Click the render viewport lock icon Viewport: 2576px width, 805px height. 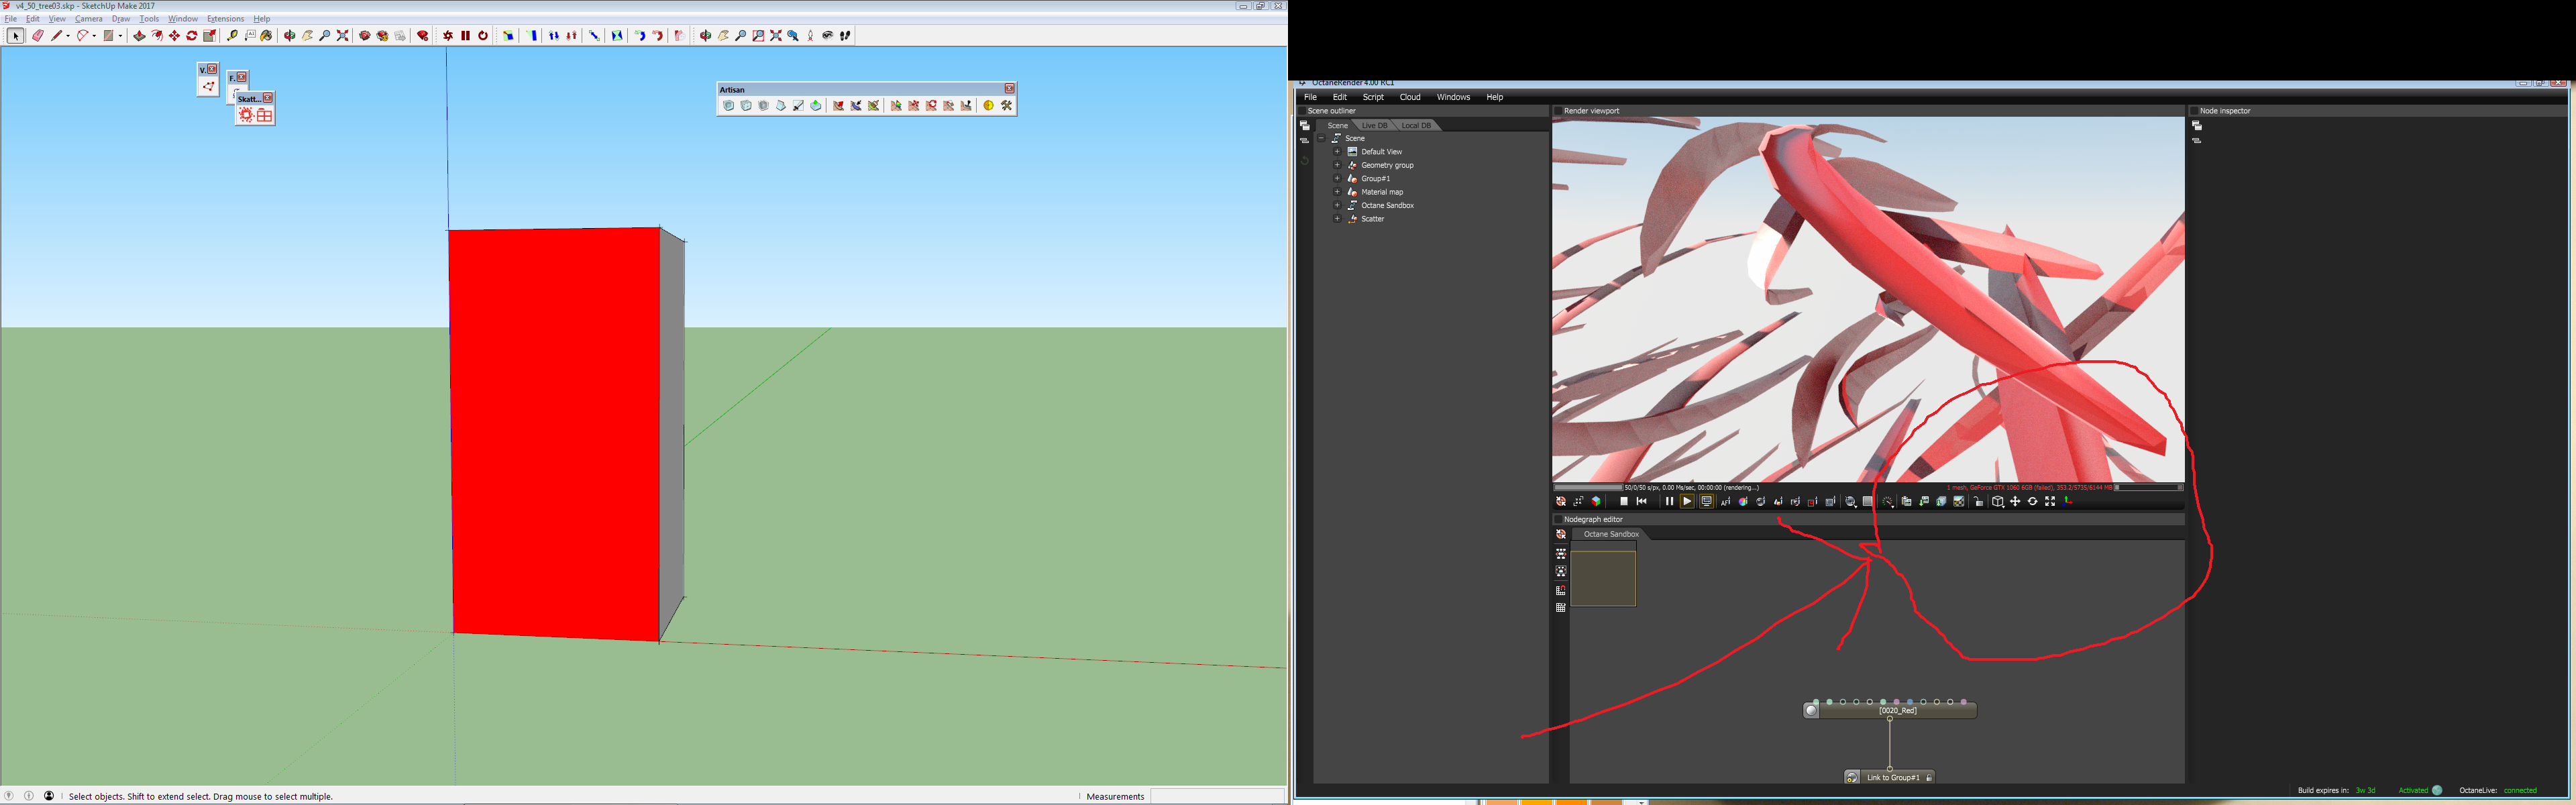pyautogui.click(x=1978, y=501)
